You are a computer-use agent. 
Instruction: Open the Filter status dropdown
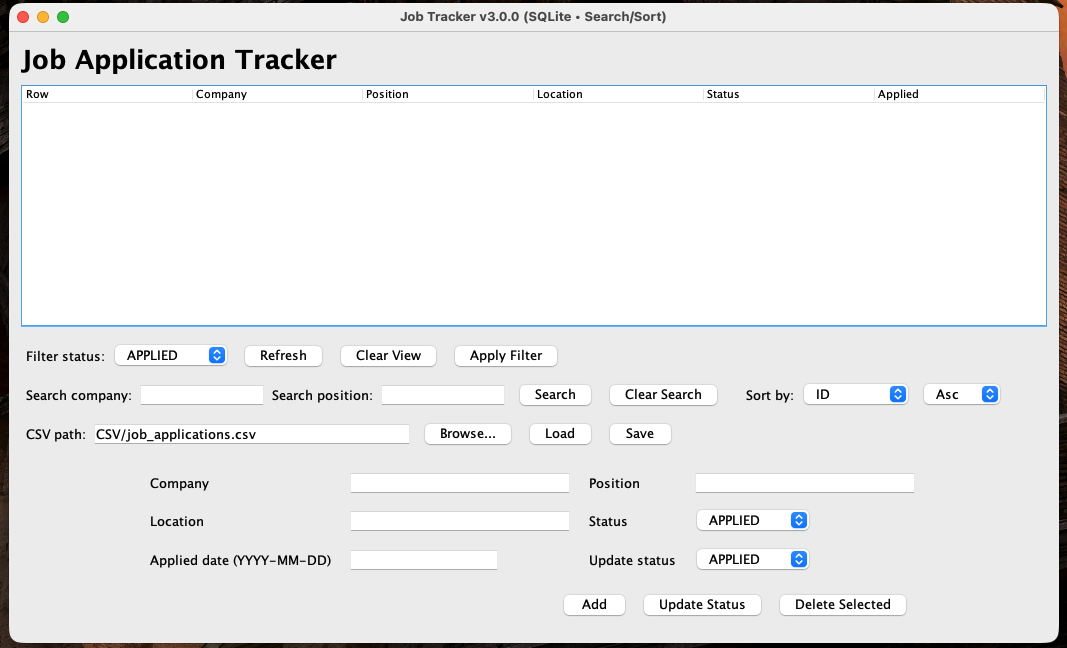[x=170, y=355]
